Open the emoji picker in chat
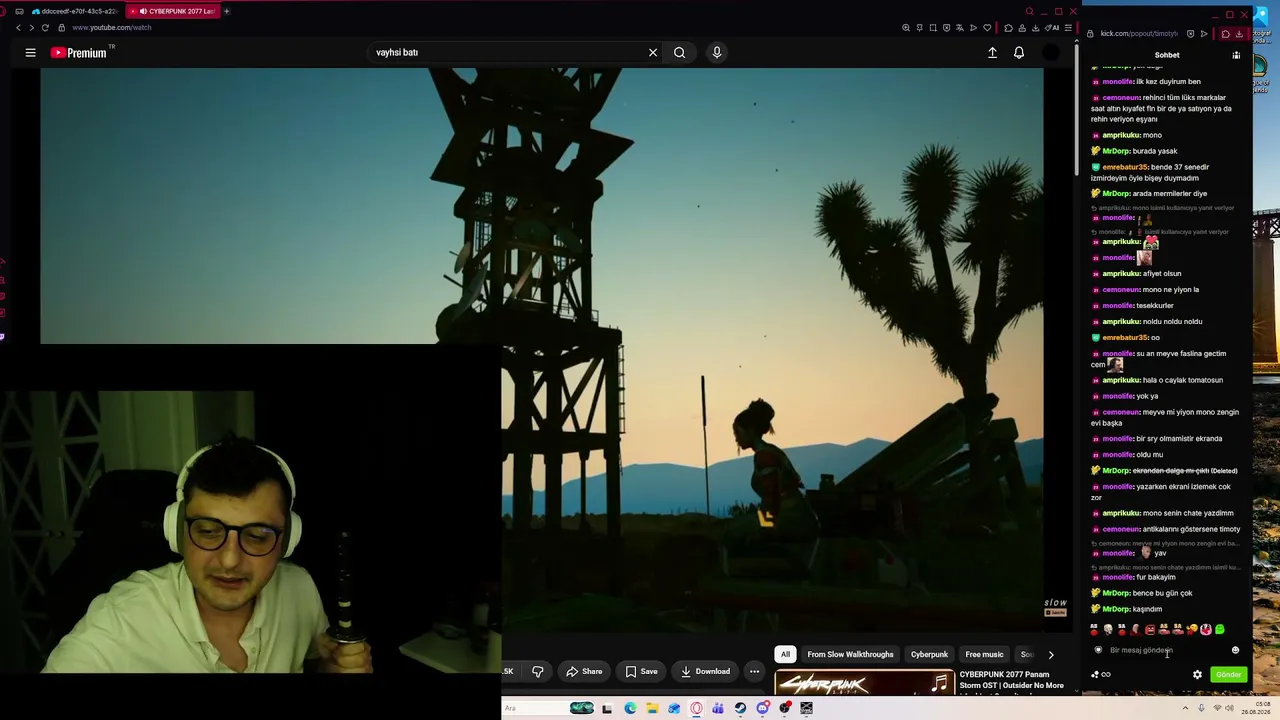 [1235, 650]
